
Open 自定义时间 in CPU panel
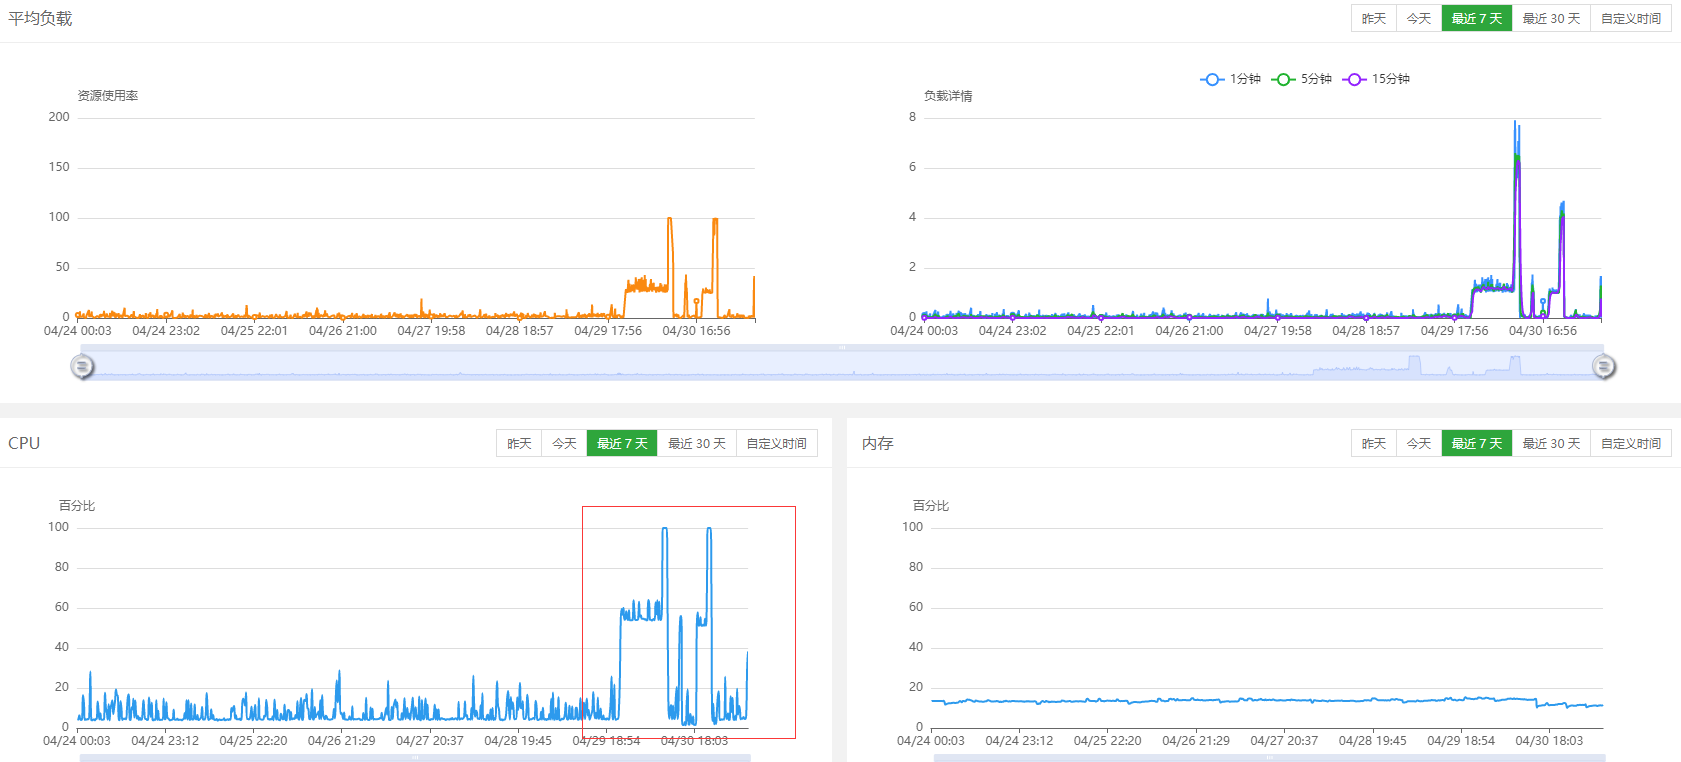click(x=777, y=444)
